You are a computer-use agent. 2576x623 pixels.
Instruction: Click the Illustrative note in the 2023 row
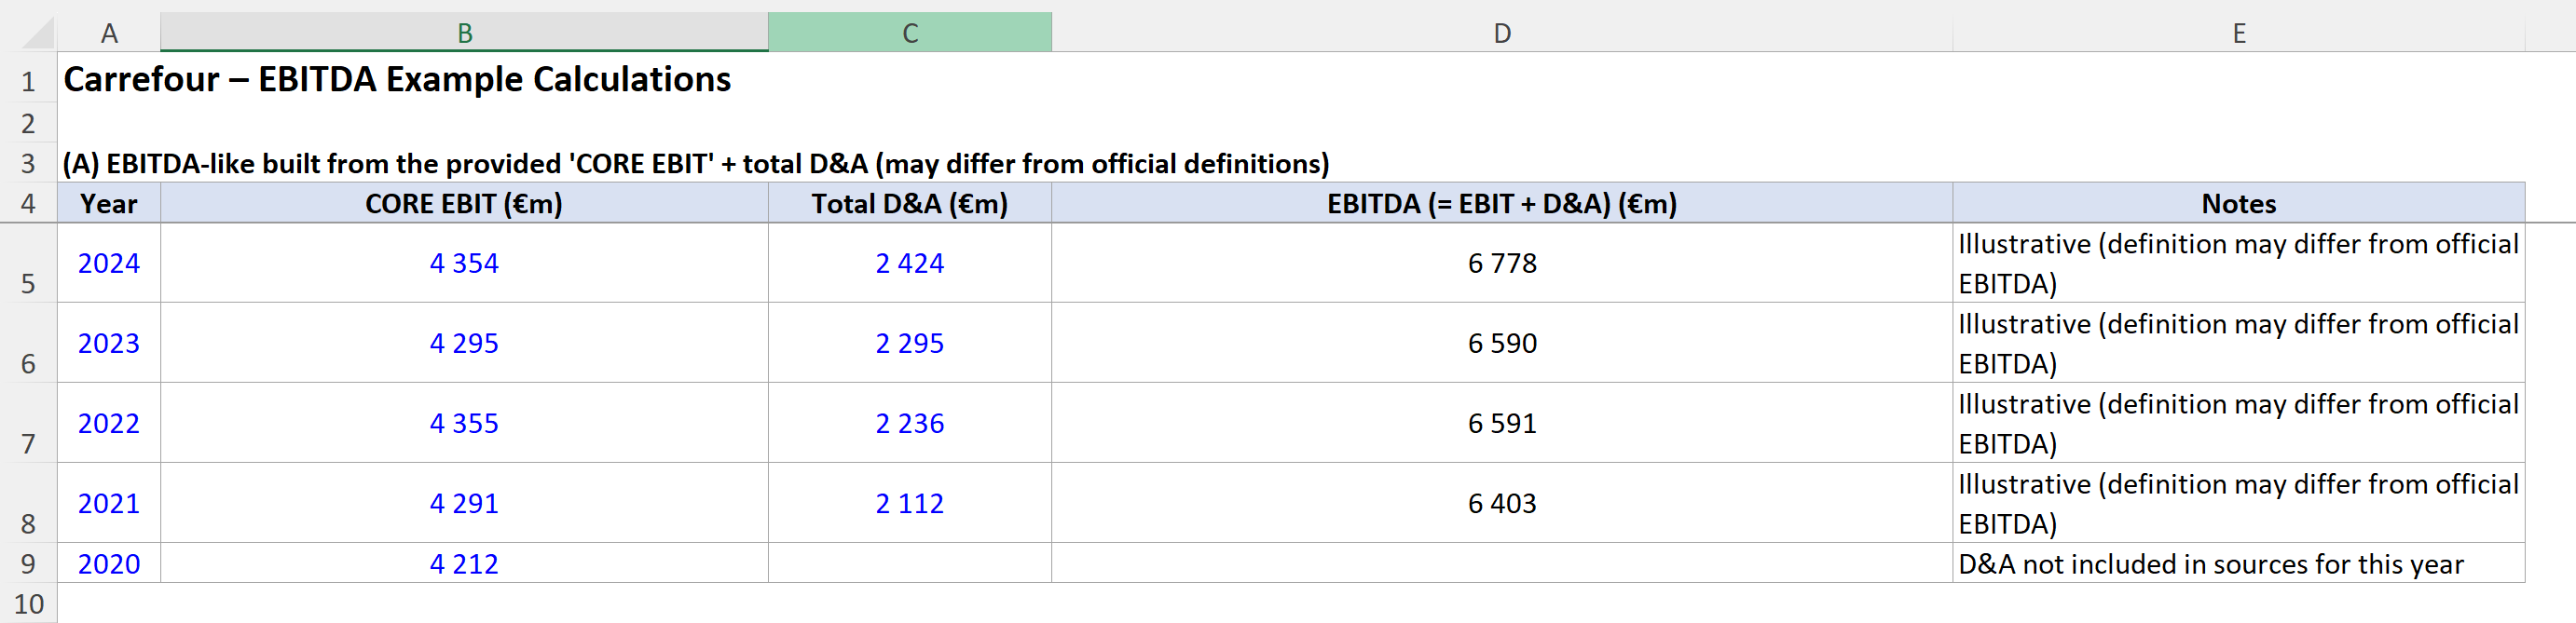click(x=2239, y=343)
